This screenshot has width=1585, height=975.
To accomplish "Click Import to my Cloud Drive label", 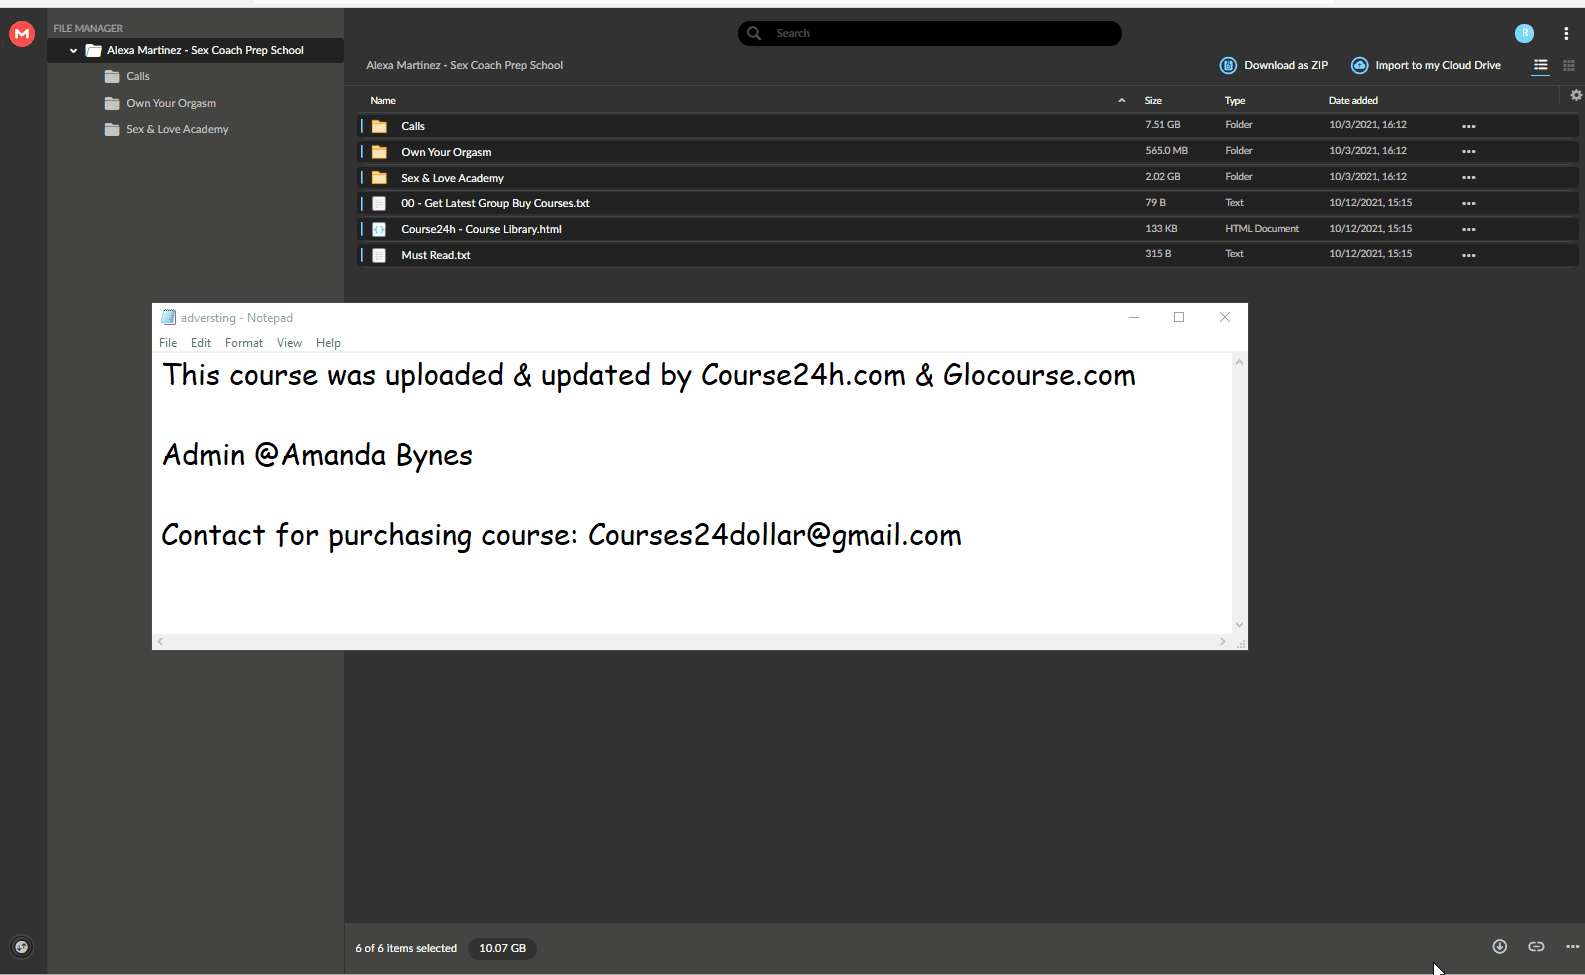I will pos(1438,65).
